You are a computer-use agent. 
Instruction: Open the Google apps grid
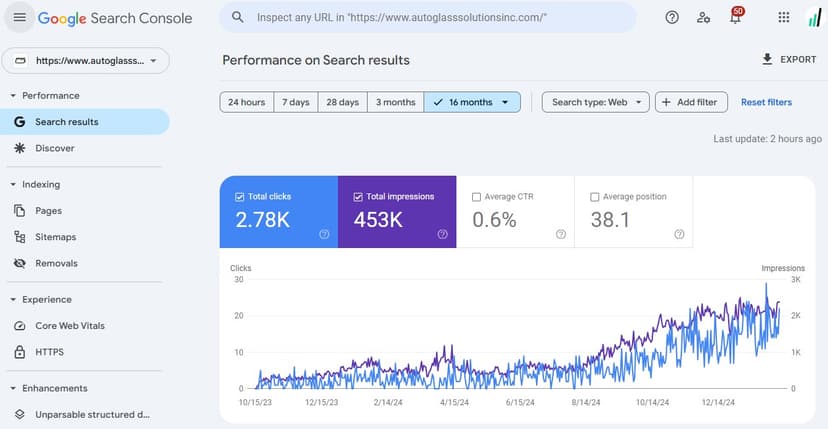783,18
